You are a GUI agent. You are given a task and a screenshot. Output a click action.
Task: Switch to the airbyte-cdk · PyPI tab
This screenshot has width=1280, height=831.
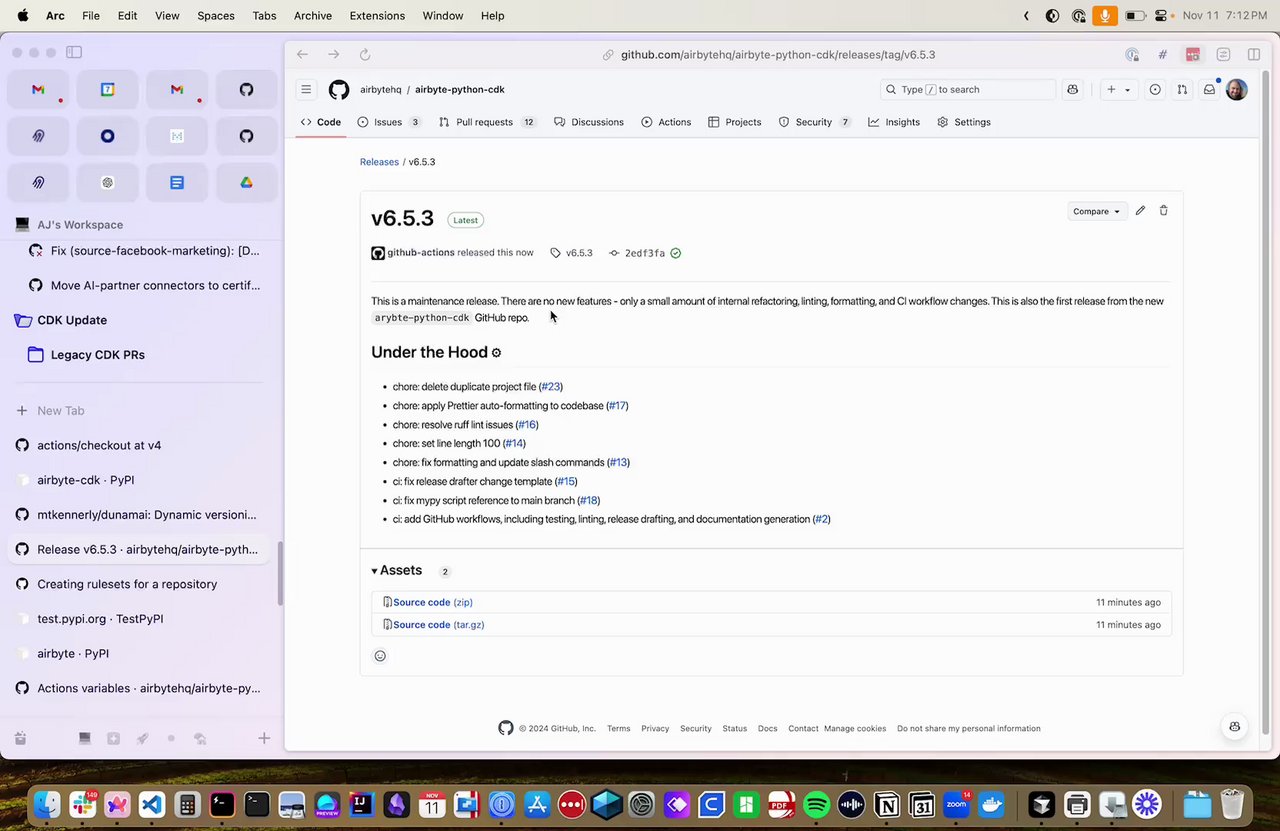coord(140,480)
